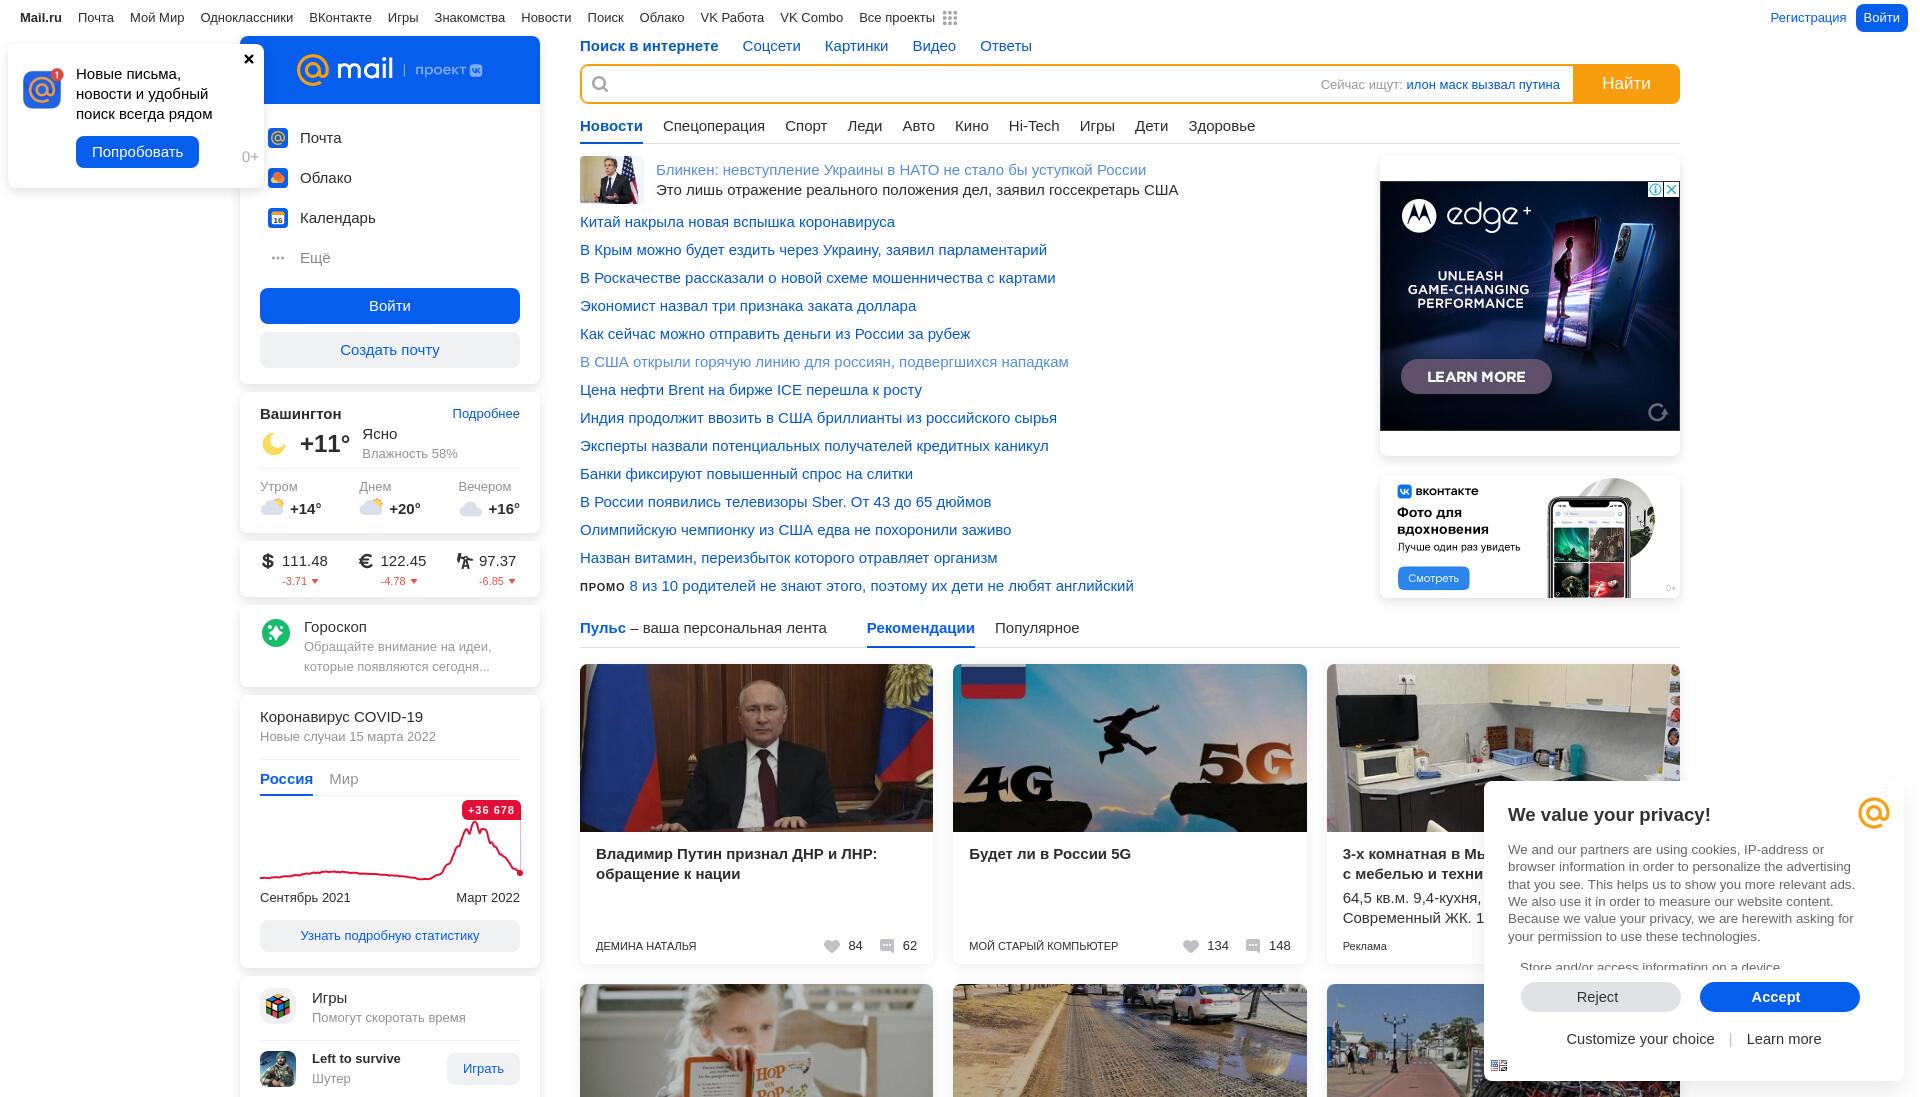Open VK Работа in top navigation

click(x=732, y=18)
